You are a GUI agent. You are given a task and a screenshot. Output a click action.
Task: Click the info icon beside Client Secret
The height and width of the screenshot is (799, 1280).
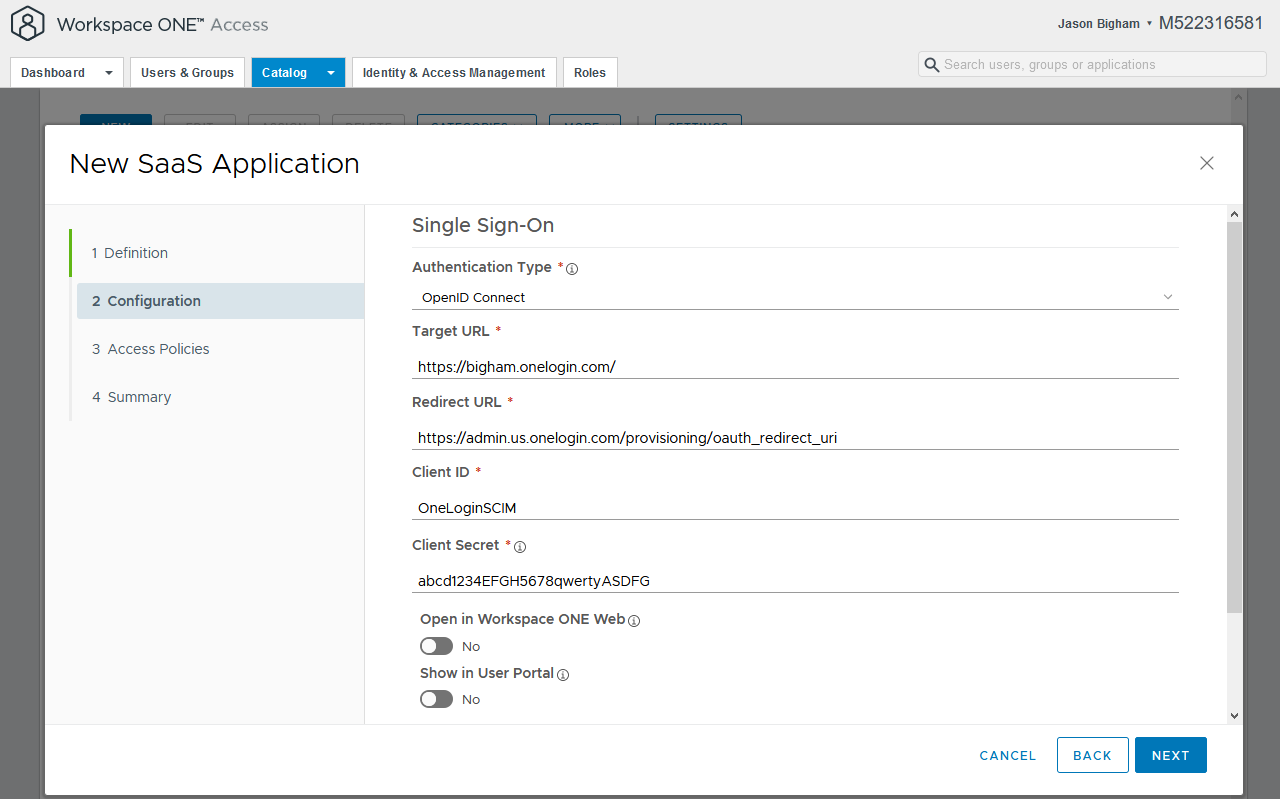(x=520, y=546)
